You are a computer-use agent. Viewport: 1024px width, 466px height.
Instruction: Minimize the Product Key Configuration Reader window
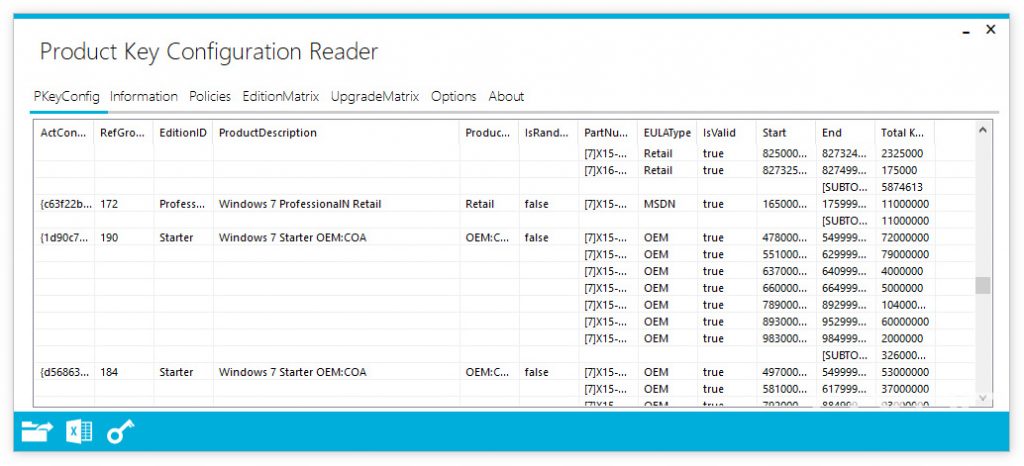(967, 31)
